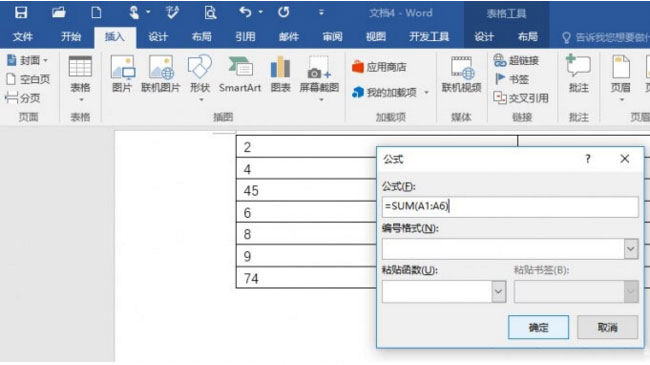Switch to the 引用 tab
Screen dimensions: 650x365
pyautogui.click(x=245, y=37)
